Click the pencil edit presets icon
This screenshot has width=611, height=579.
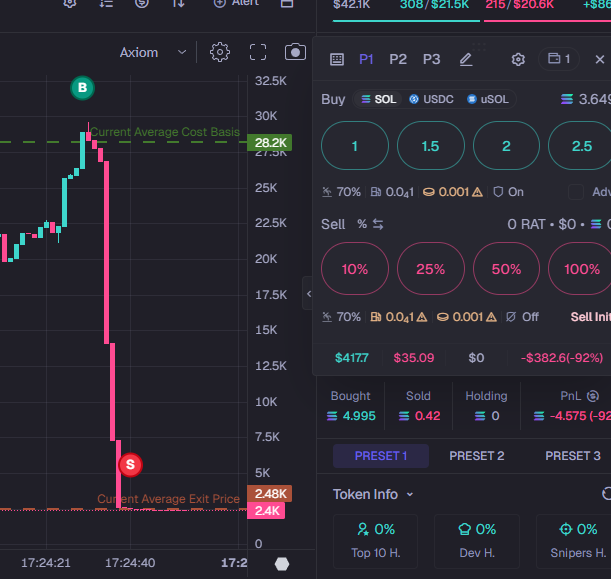click(x=466, y=60)
